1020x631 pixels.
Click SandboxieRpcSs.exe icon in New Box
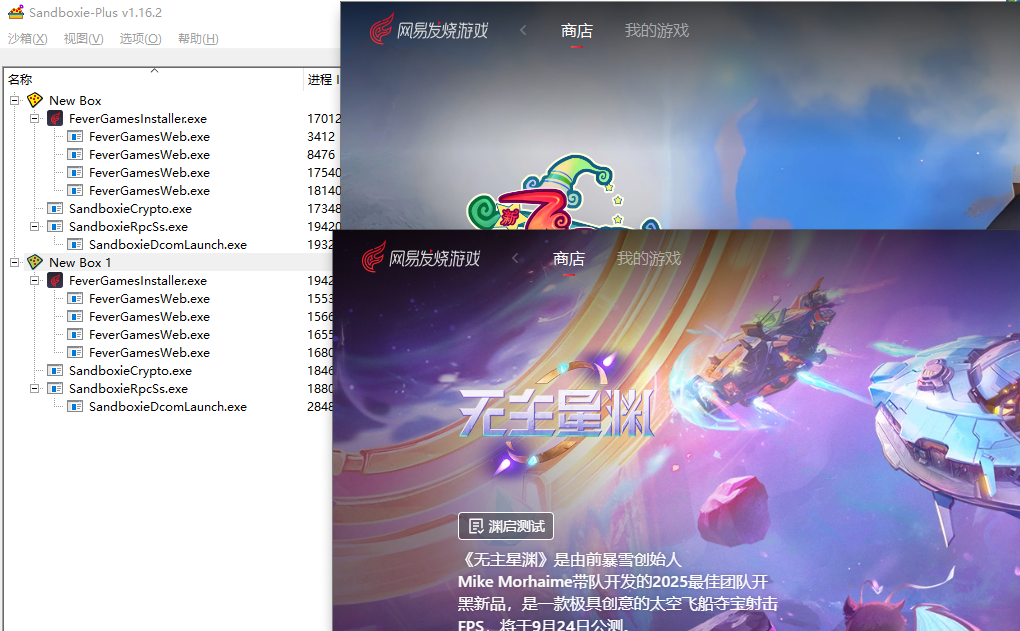coord(55,226)
